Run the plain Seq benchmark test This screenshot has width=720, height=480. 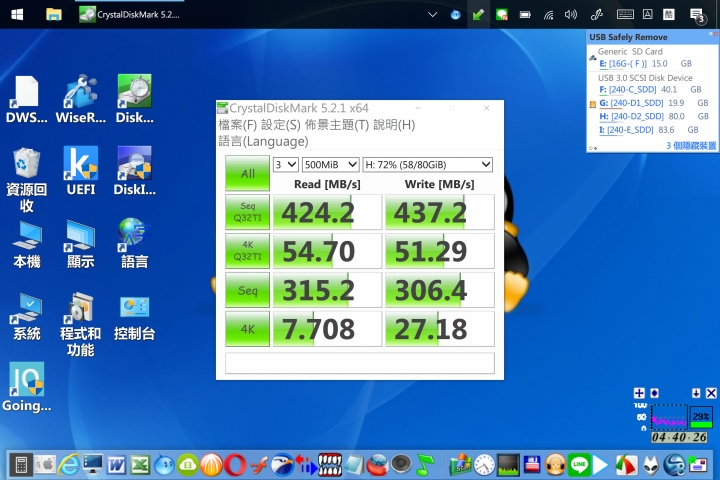click(x=248, y=290)
